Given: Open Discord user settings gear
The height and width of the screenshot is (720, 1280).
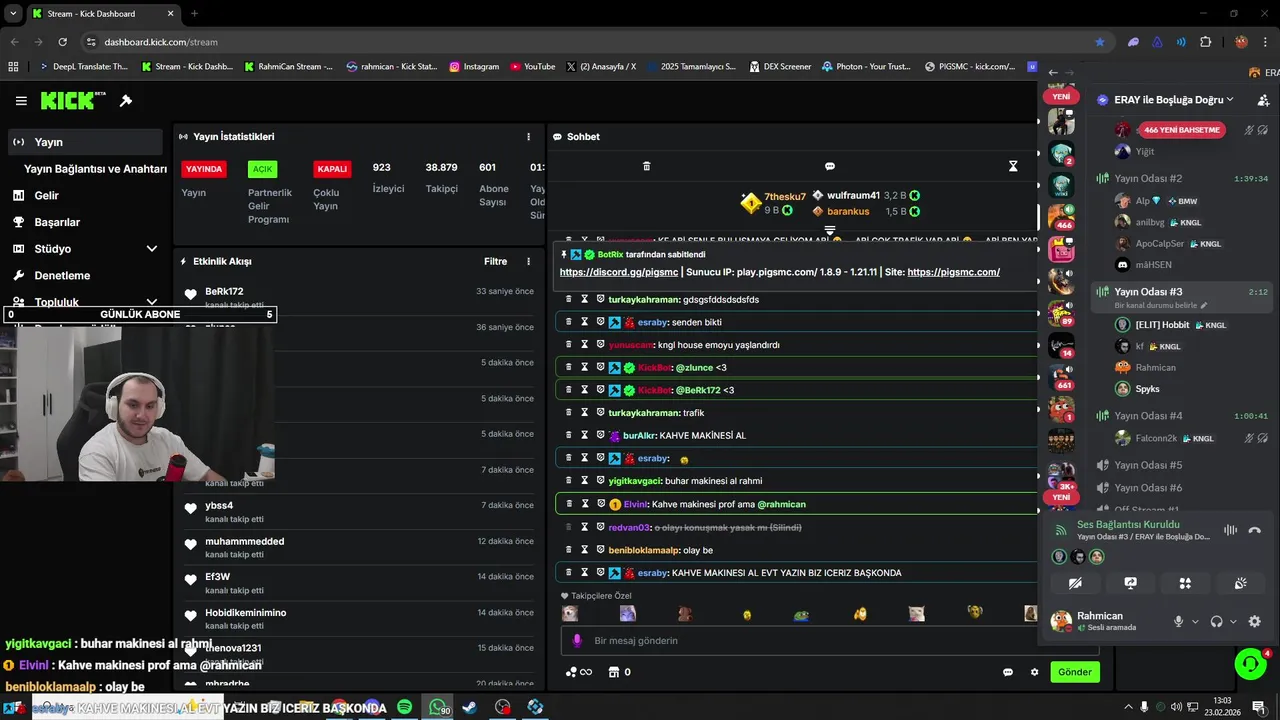Looking at the screenshot, I should point(1255,621).
